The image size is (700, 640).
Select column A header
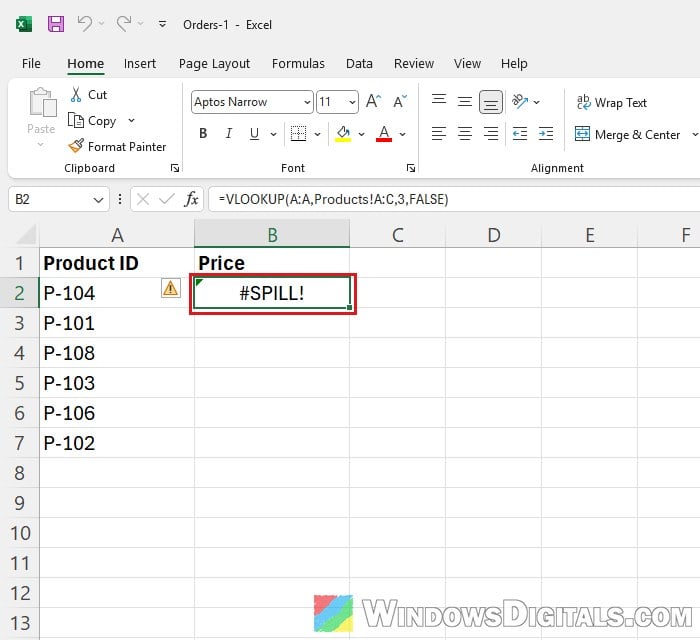tap(117, 234)
